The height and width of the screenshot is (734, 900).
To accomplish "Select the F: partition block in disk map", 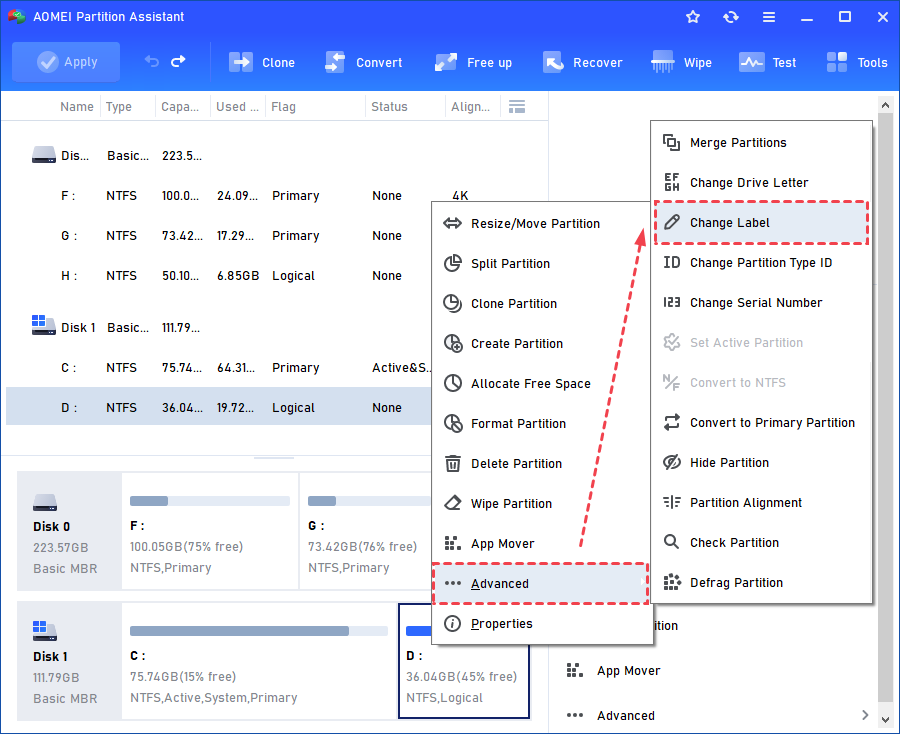I will pyautogui.click(x=210, y=531).
